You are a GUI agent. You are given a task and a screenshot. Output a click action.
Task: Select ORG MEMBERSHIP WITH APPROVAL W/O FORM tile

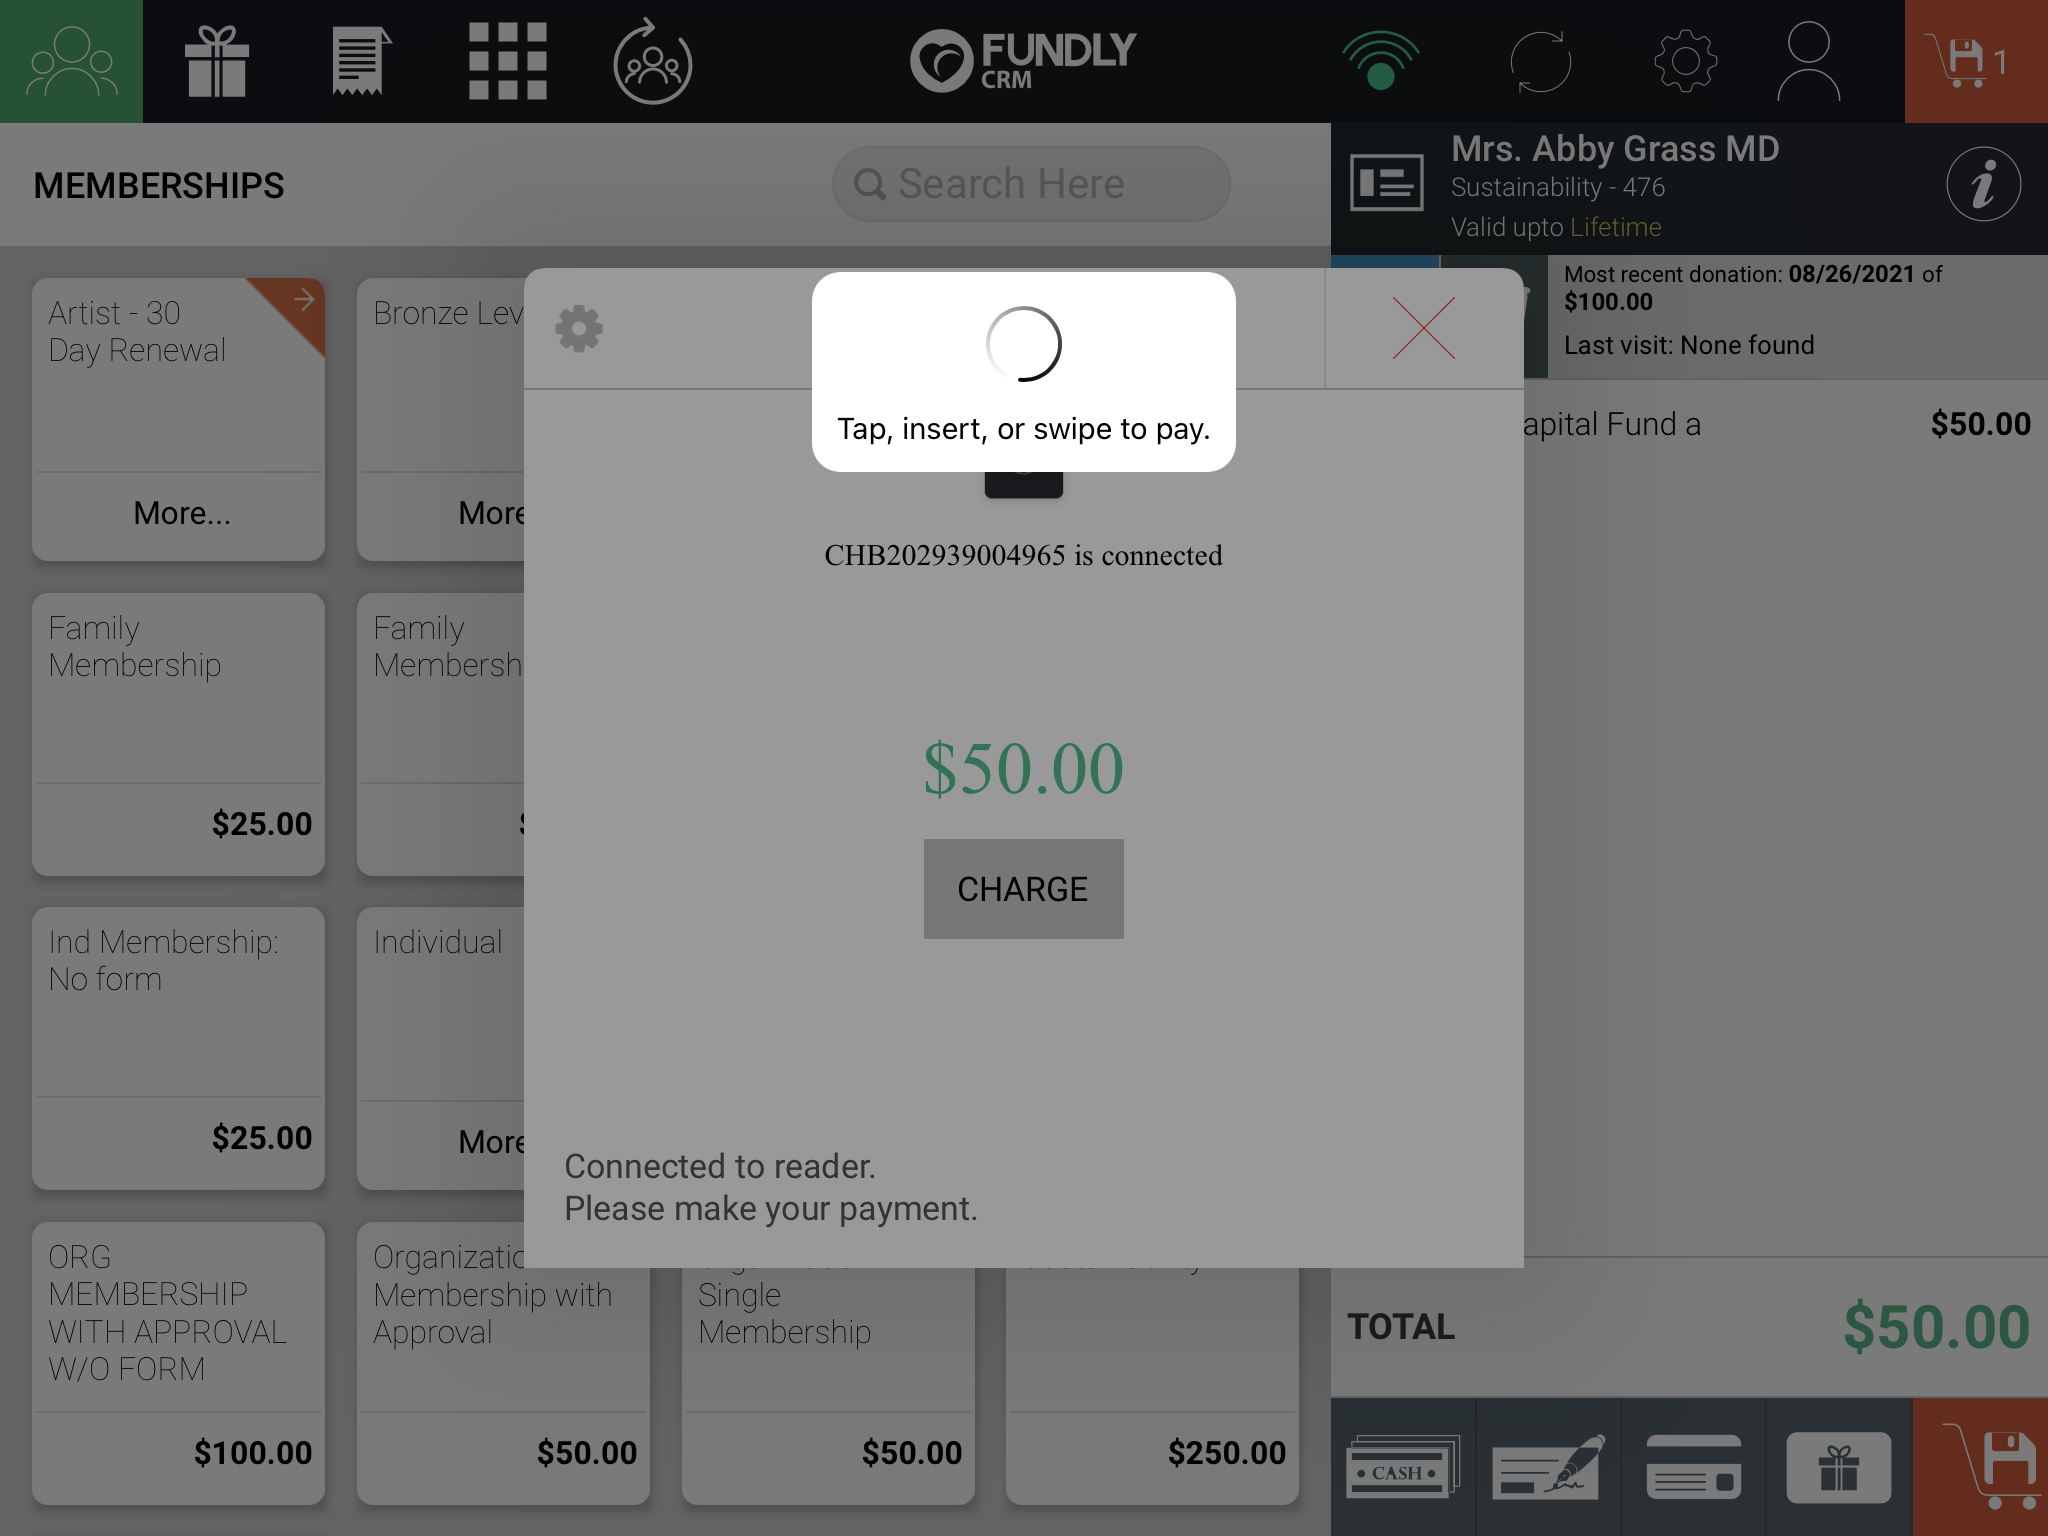point(178,1364)
